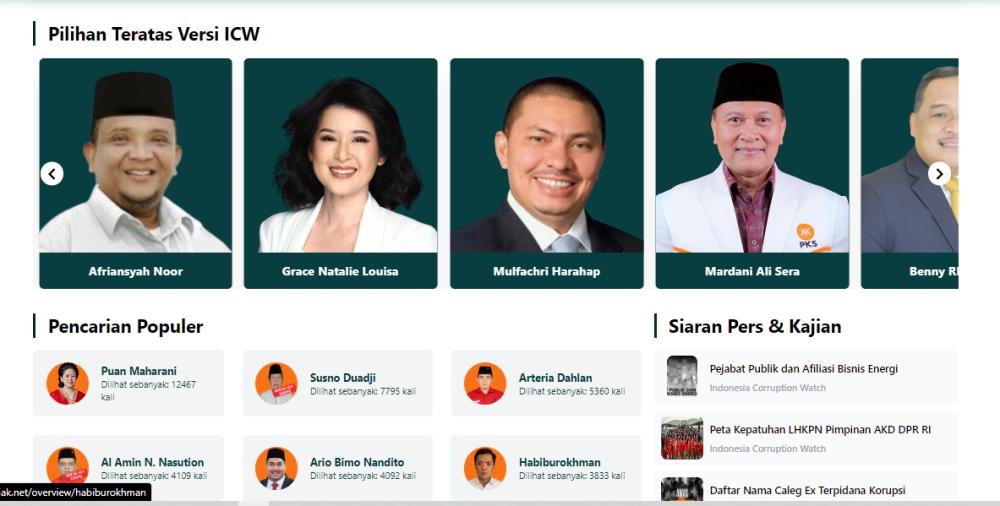Open Al Amin N. Nasution's avatar

(x=67, y=468)
